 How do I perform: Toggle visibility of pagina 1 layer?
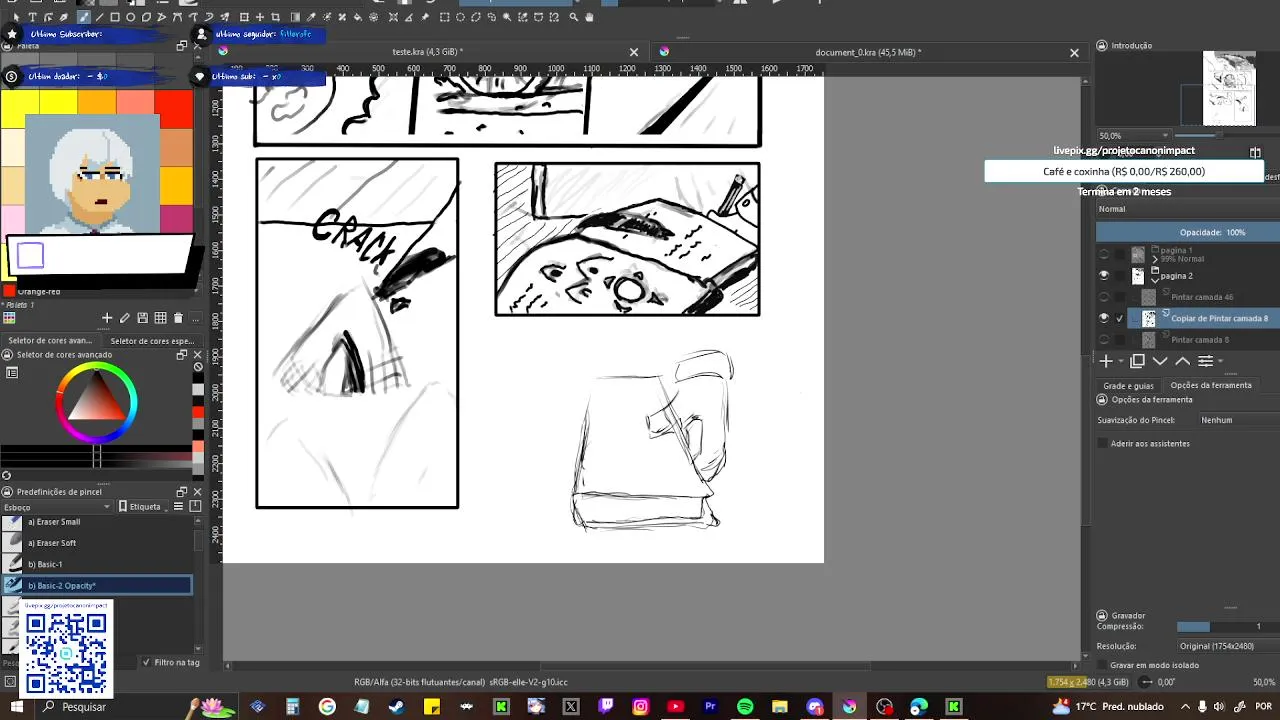click(1104, 254)
